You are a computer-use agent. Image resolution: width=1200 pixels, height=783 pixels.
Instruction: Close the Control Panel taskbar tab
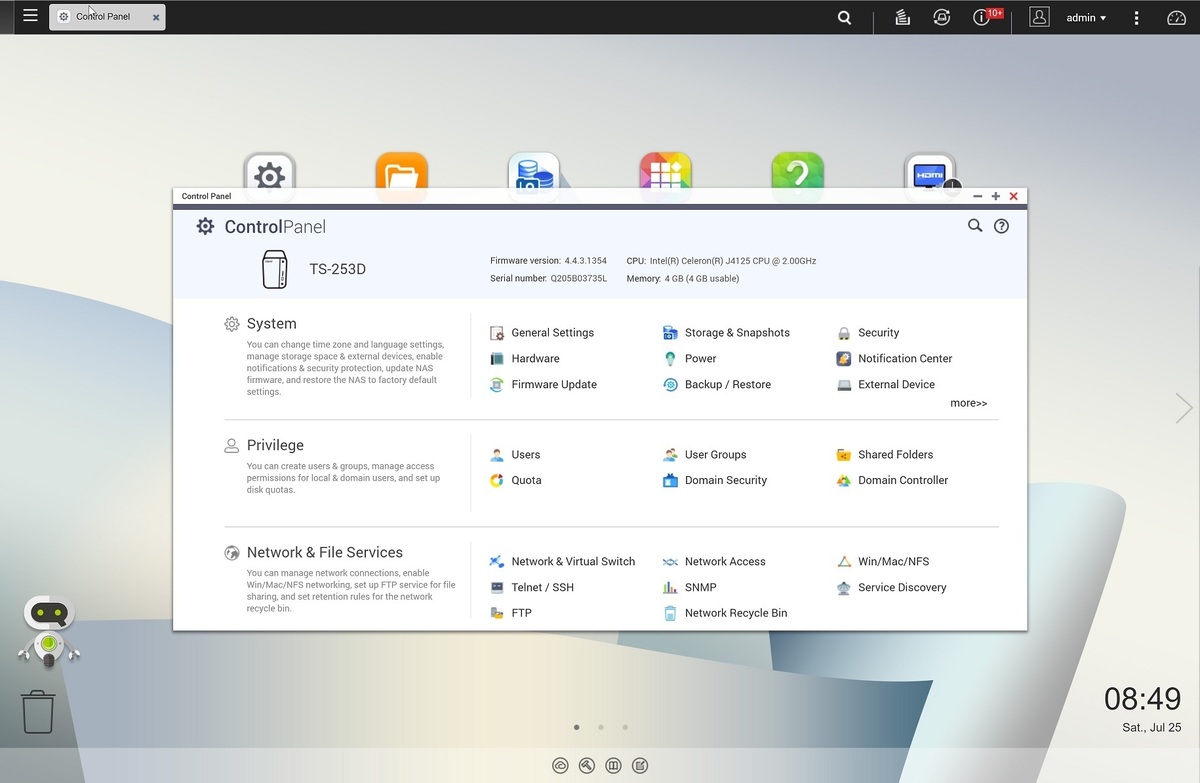(x=155, y=18)
